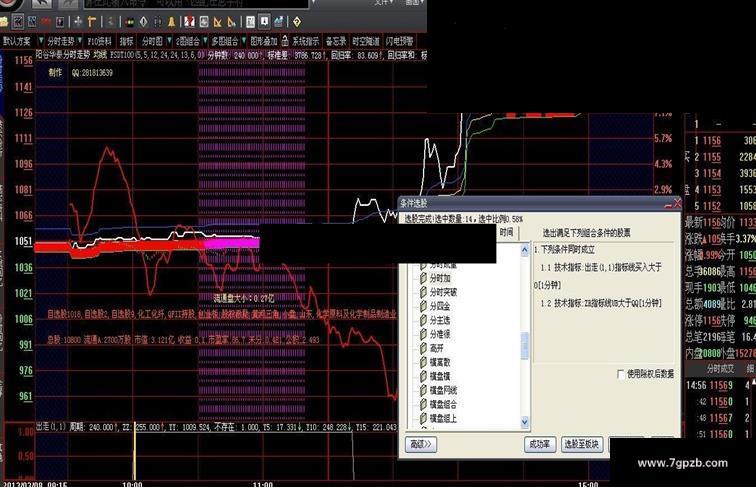The image size is (756, 487).
Task: Click the 流通盘大小:0.27亿 chart label
Action: pos(244,299)
